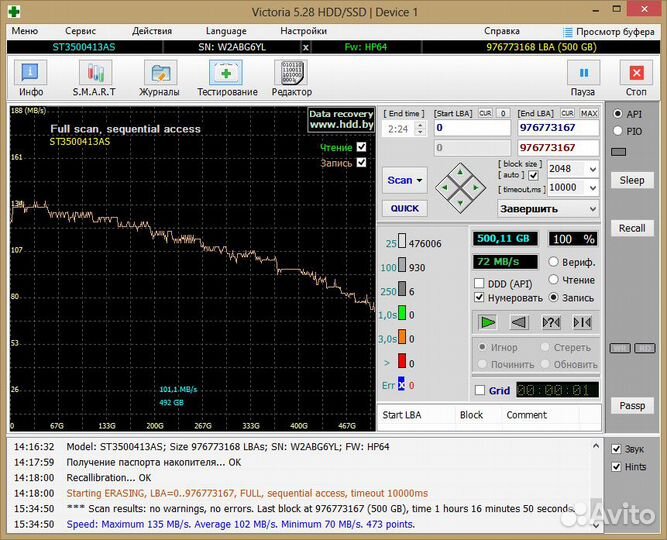This screenshot has height=540, width=667.
Task: Open the timeout 10000 ms dropdown
Action: coord(592,187)
